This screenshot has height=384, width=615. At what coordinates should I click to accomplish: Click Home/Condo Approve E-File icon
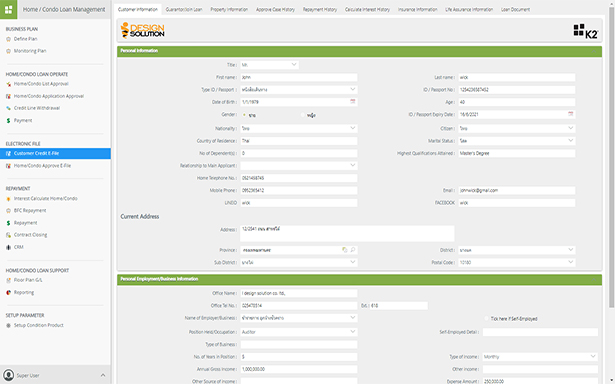pos(8,166)
